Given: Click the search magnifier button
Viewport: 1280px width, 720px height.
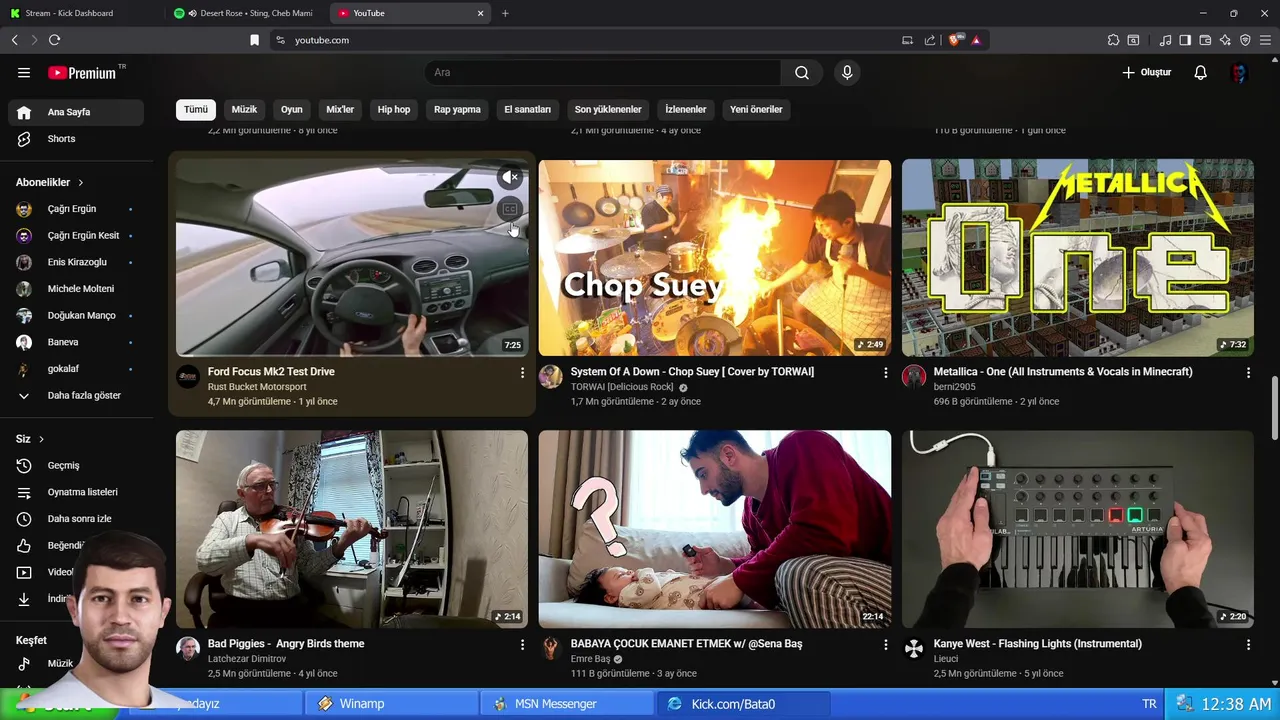Looking at the screenshot, I should tap(802, 73).
